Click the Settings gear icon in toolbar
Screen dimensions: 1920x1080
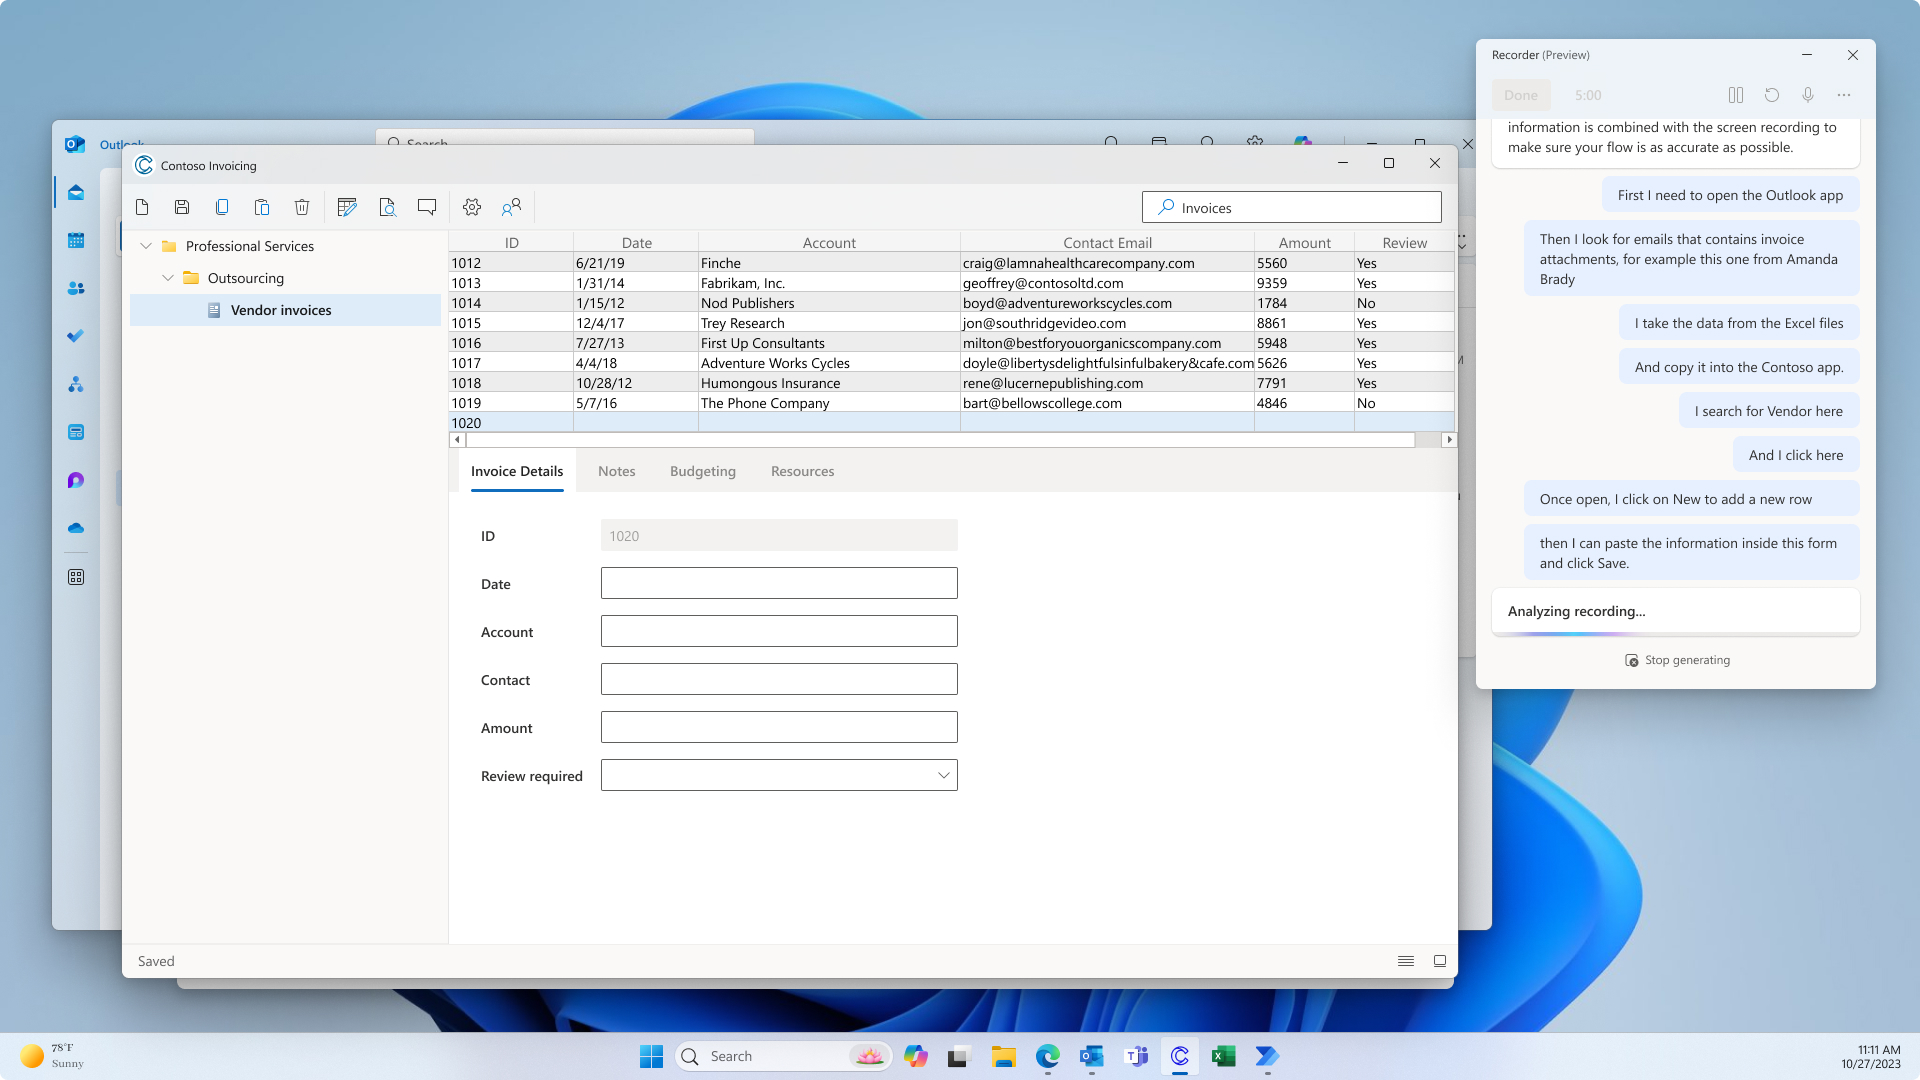471,207
